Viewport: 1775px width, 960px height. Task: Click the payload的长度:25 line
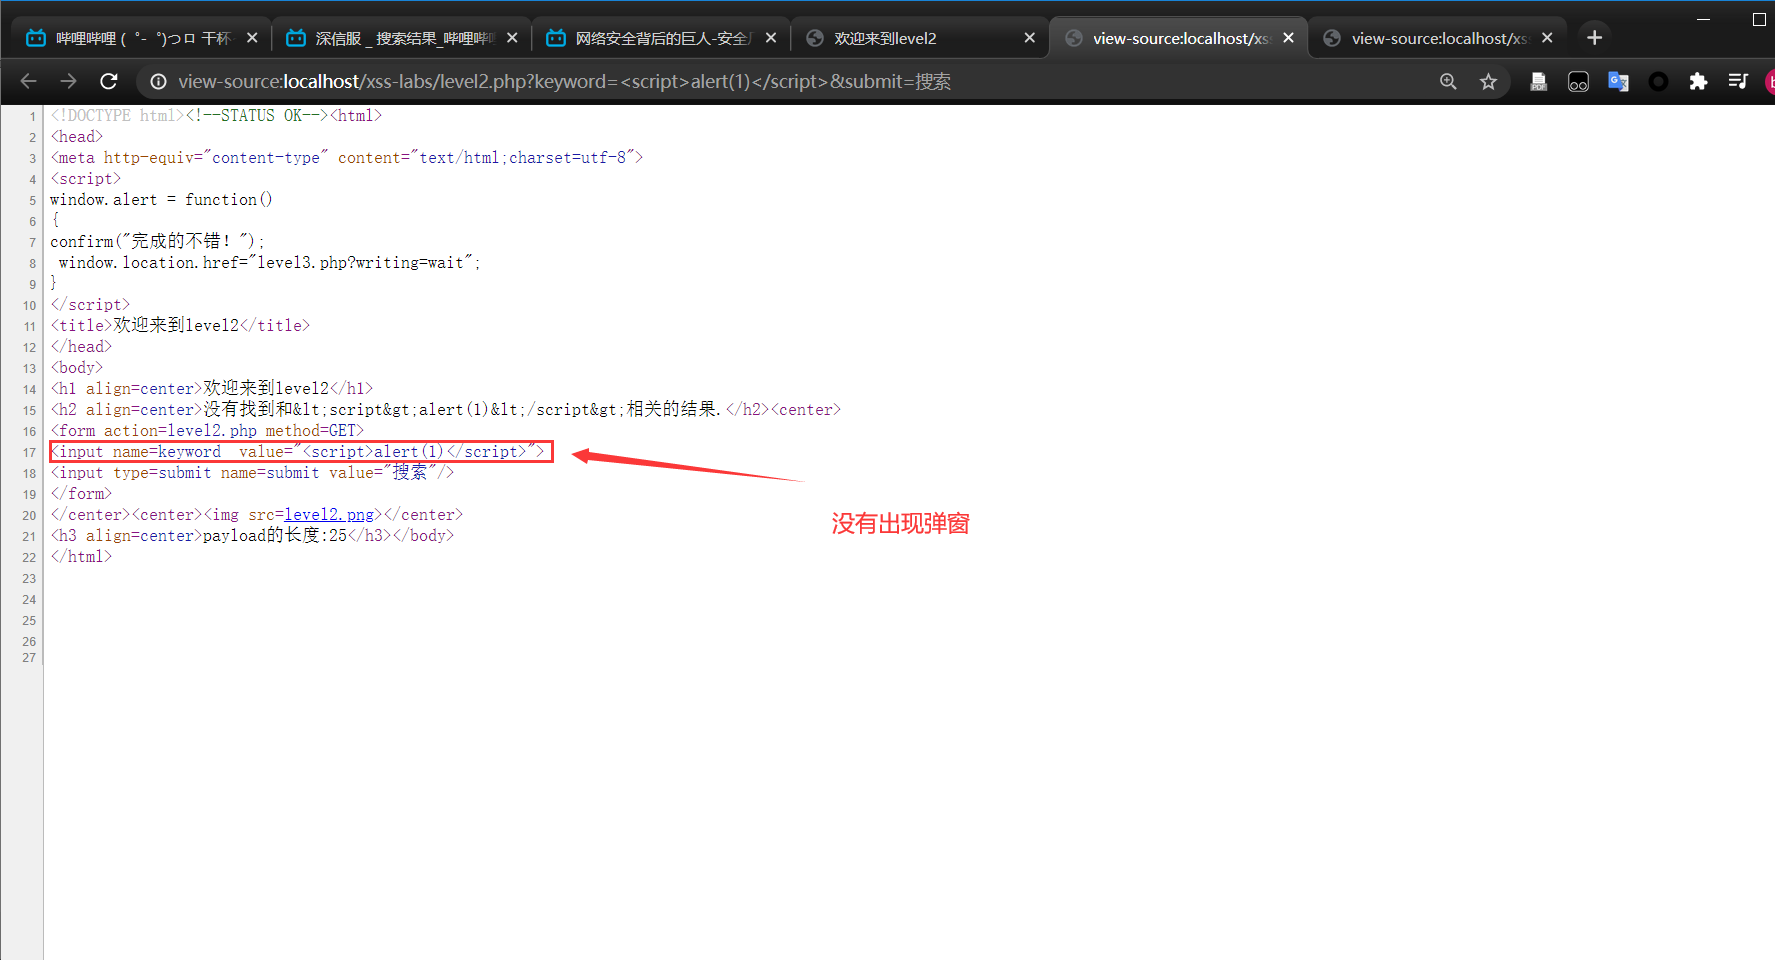point(252,536)
